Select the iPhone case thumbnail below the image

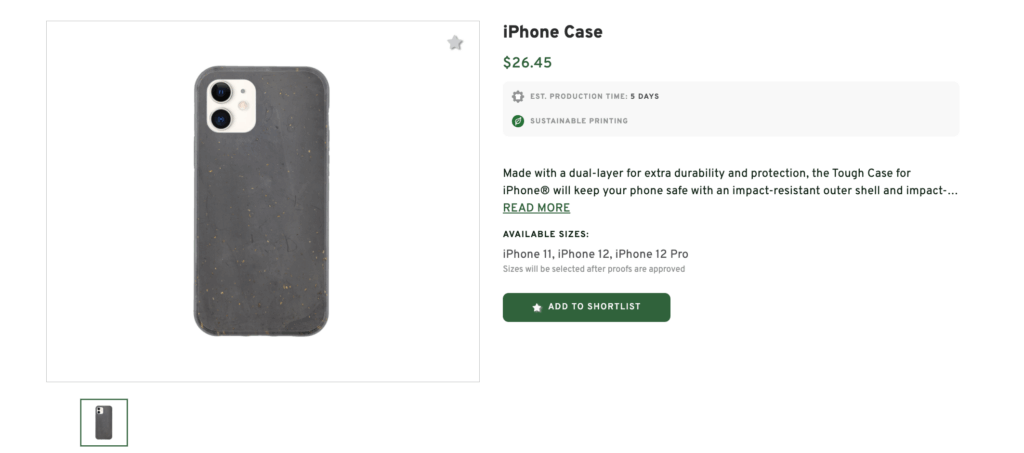104,422
